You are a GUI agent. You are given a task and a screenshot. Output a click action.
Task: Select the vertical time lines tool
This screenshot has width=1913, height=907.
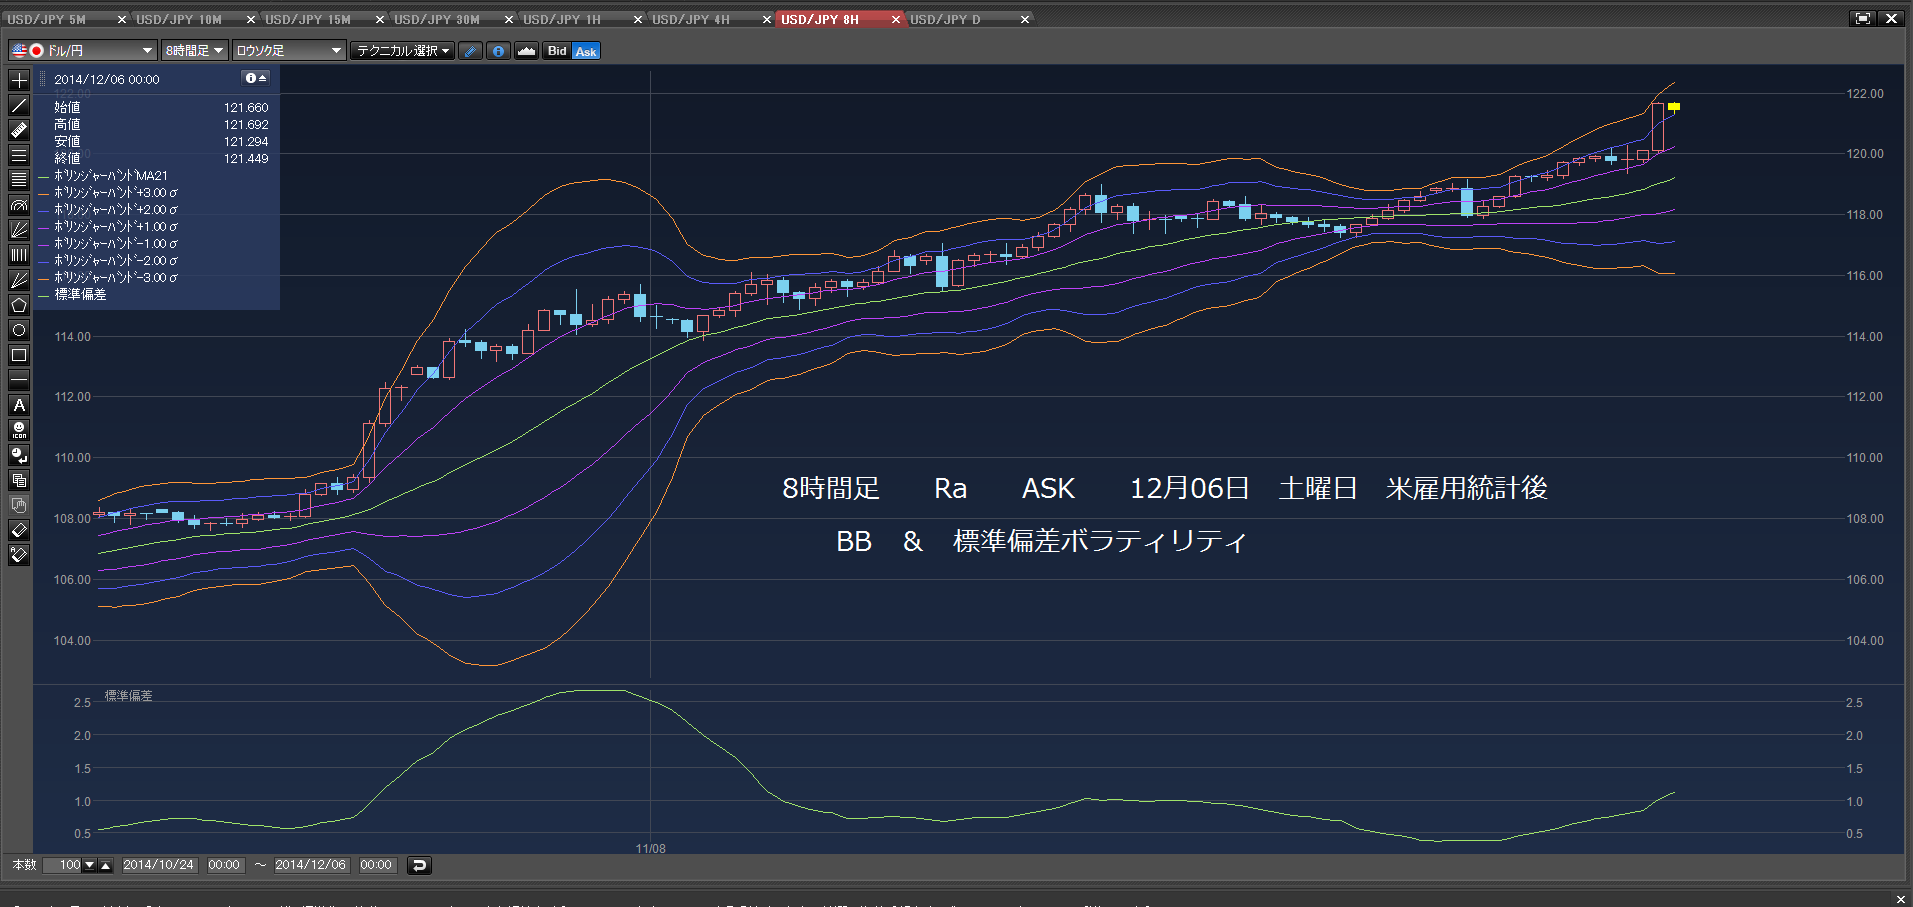click(19, 255)
